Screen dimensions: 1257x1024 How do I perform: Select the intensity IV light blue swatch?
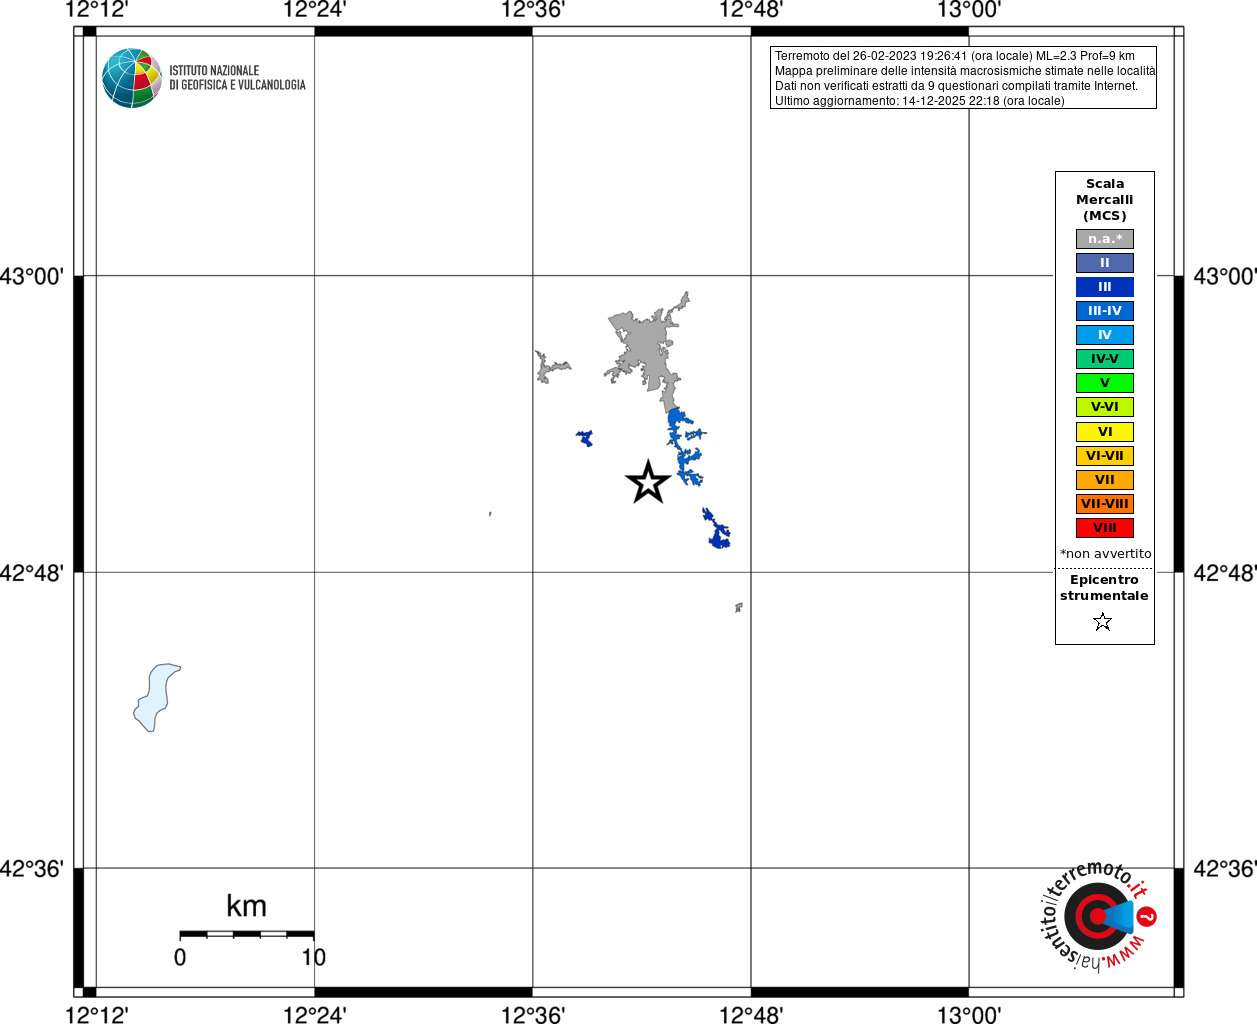pyautogui.click(x=1105, y=335)
